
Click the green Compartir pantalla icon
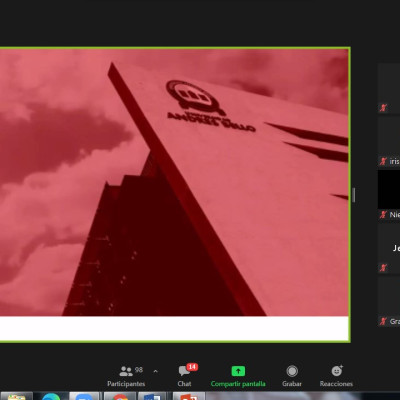[238, 371]
